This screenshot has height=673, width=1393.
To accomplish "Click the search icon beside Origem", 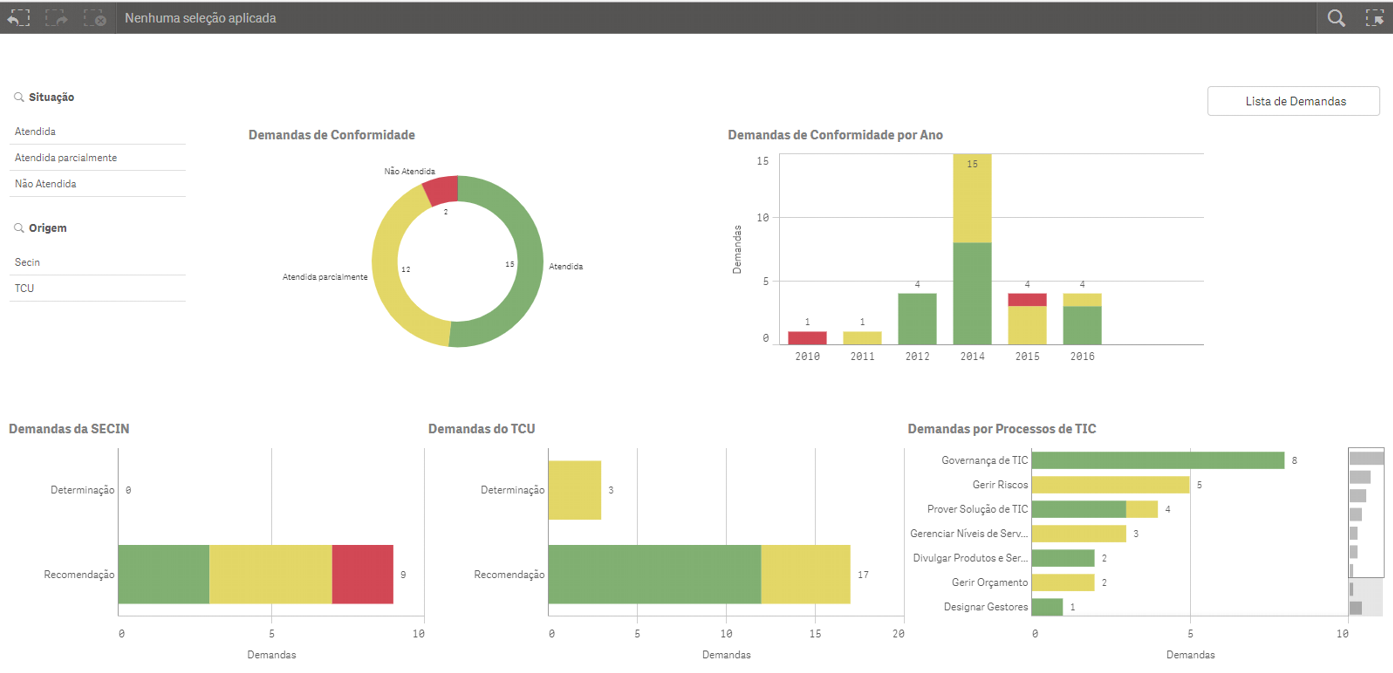I will pos(19,228).
